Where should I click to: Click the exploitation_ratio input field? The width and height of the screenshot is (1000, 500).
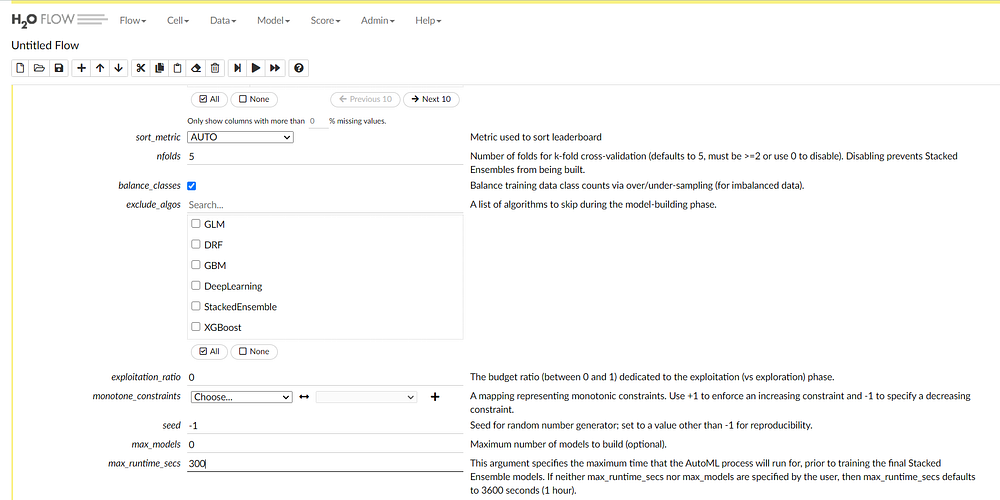click(325, 378)
